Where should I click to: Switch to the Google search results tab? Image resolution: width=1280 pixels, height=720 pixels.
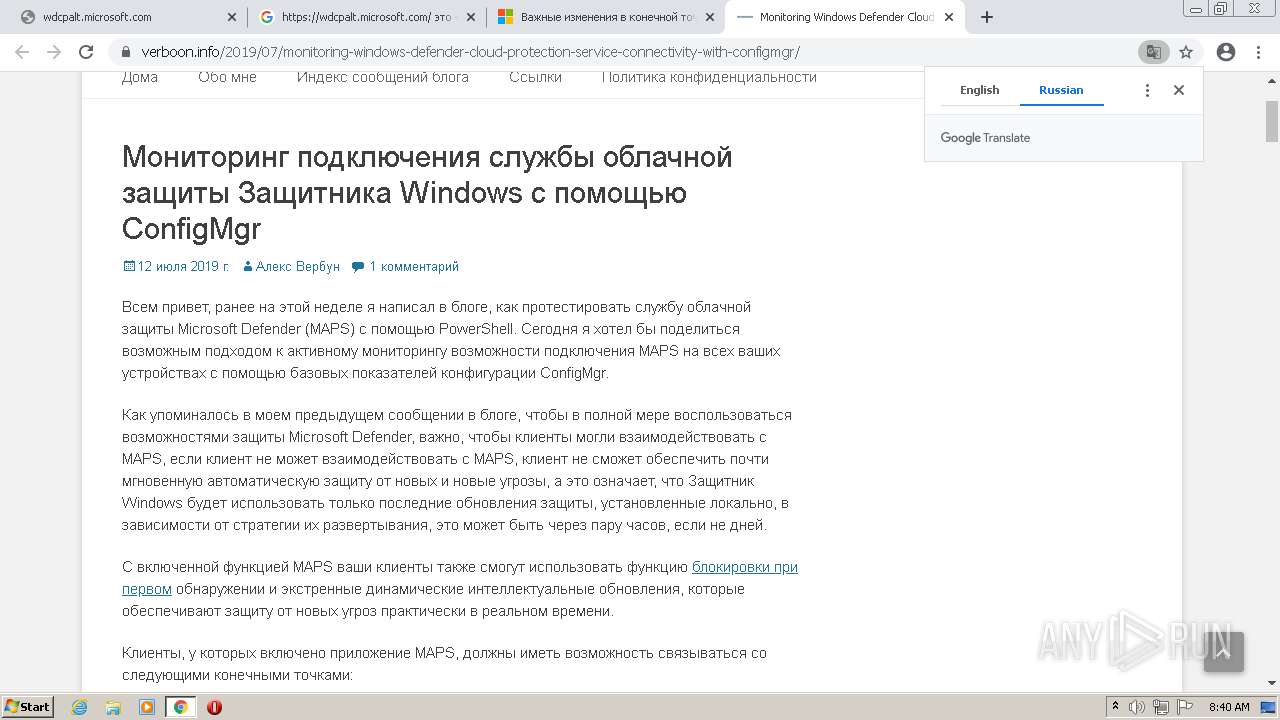[x=366, y=17]
